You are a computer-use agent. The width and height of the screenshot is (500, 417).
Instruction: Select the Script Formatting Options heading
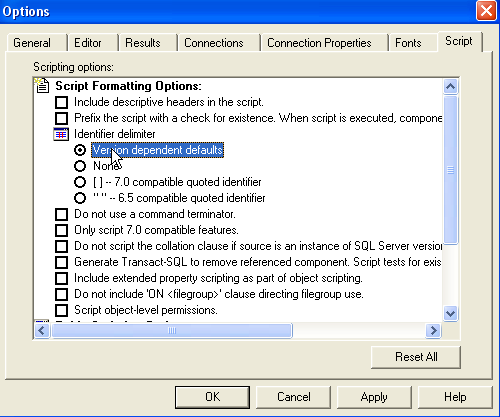click(128, 86)
